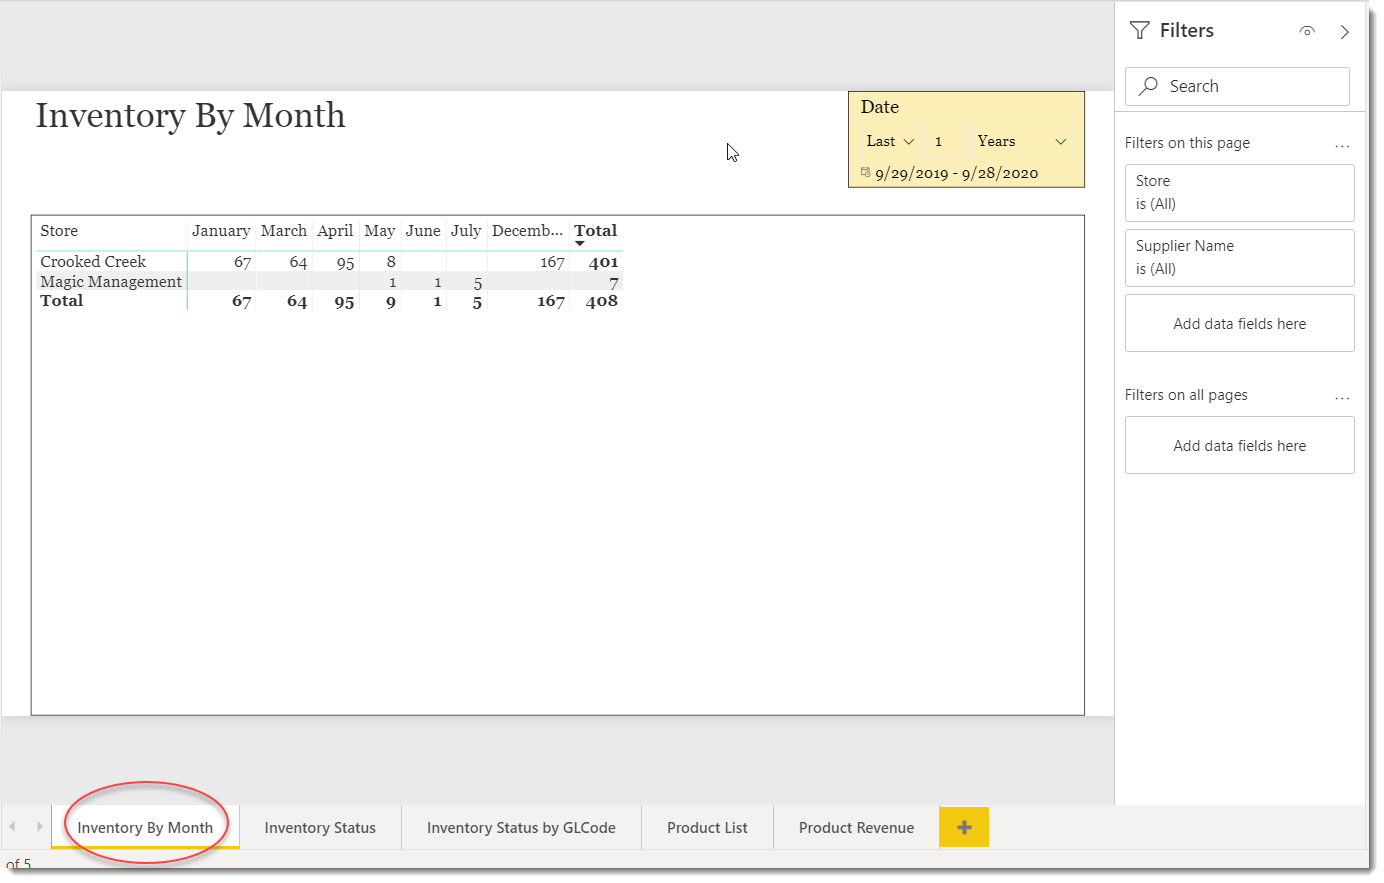Click the Total row label
Screen dimensions: 1384x883
click(x=62, y=301)
